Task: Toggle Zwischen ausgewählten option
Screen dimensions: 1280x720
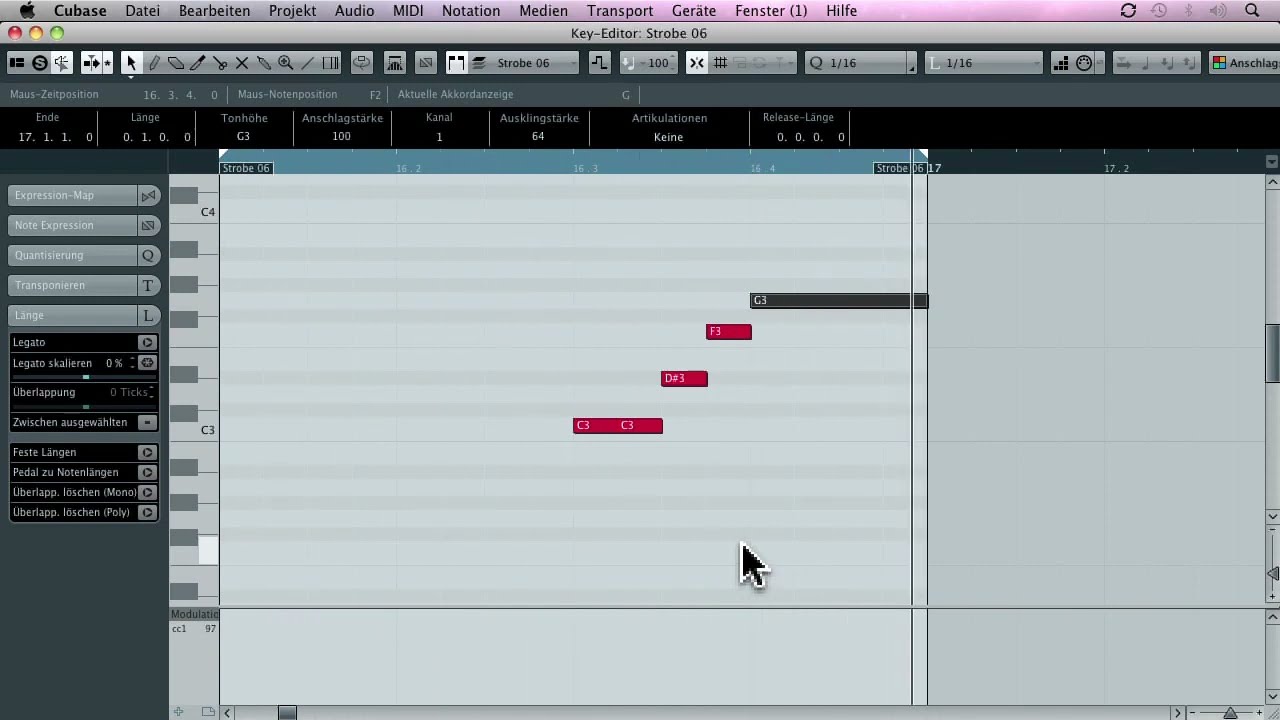Action: pyautogui.click(x=147, y=422)
